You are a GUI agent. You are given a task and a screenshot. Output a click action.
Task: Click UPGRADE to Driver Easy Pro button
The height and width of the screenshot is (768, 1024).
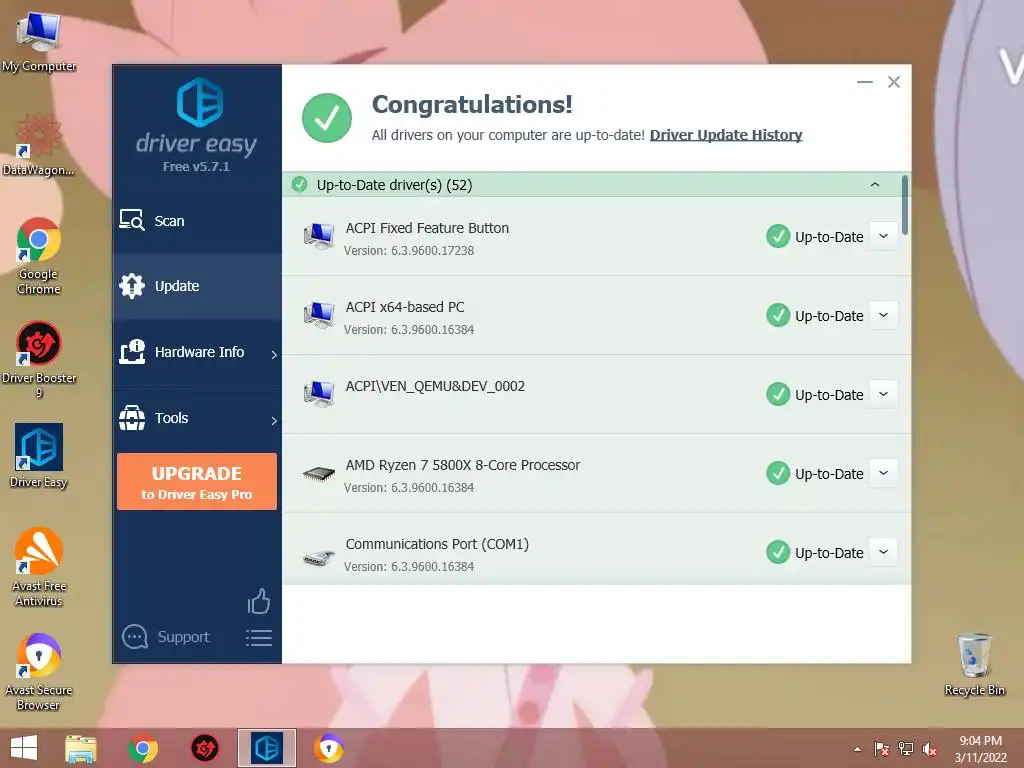[197, 481]
